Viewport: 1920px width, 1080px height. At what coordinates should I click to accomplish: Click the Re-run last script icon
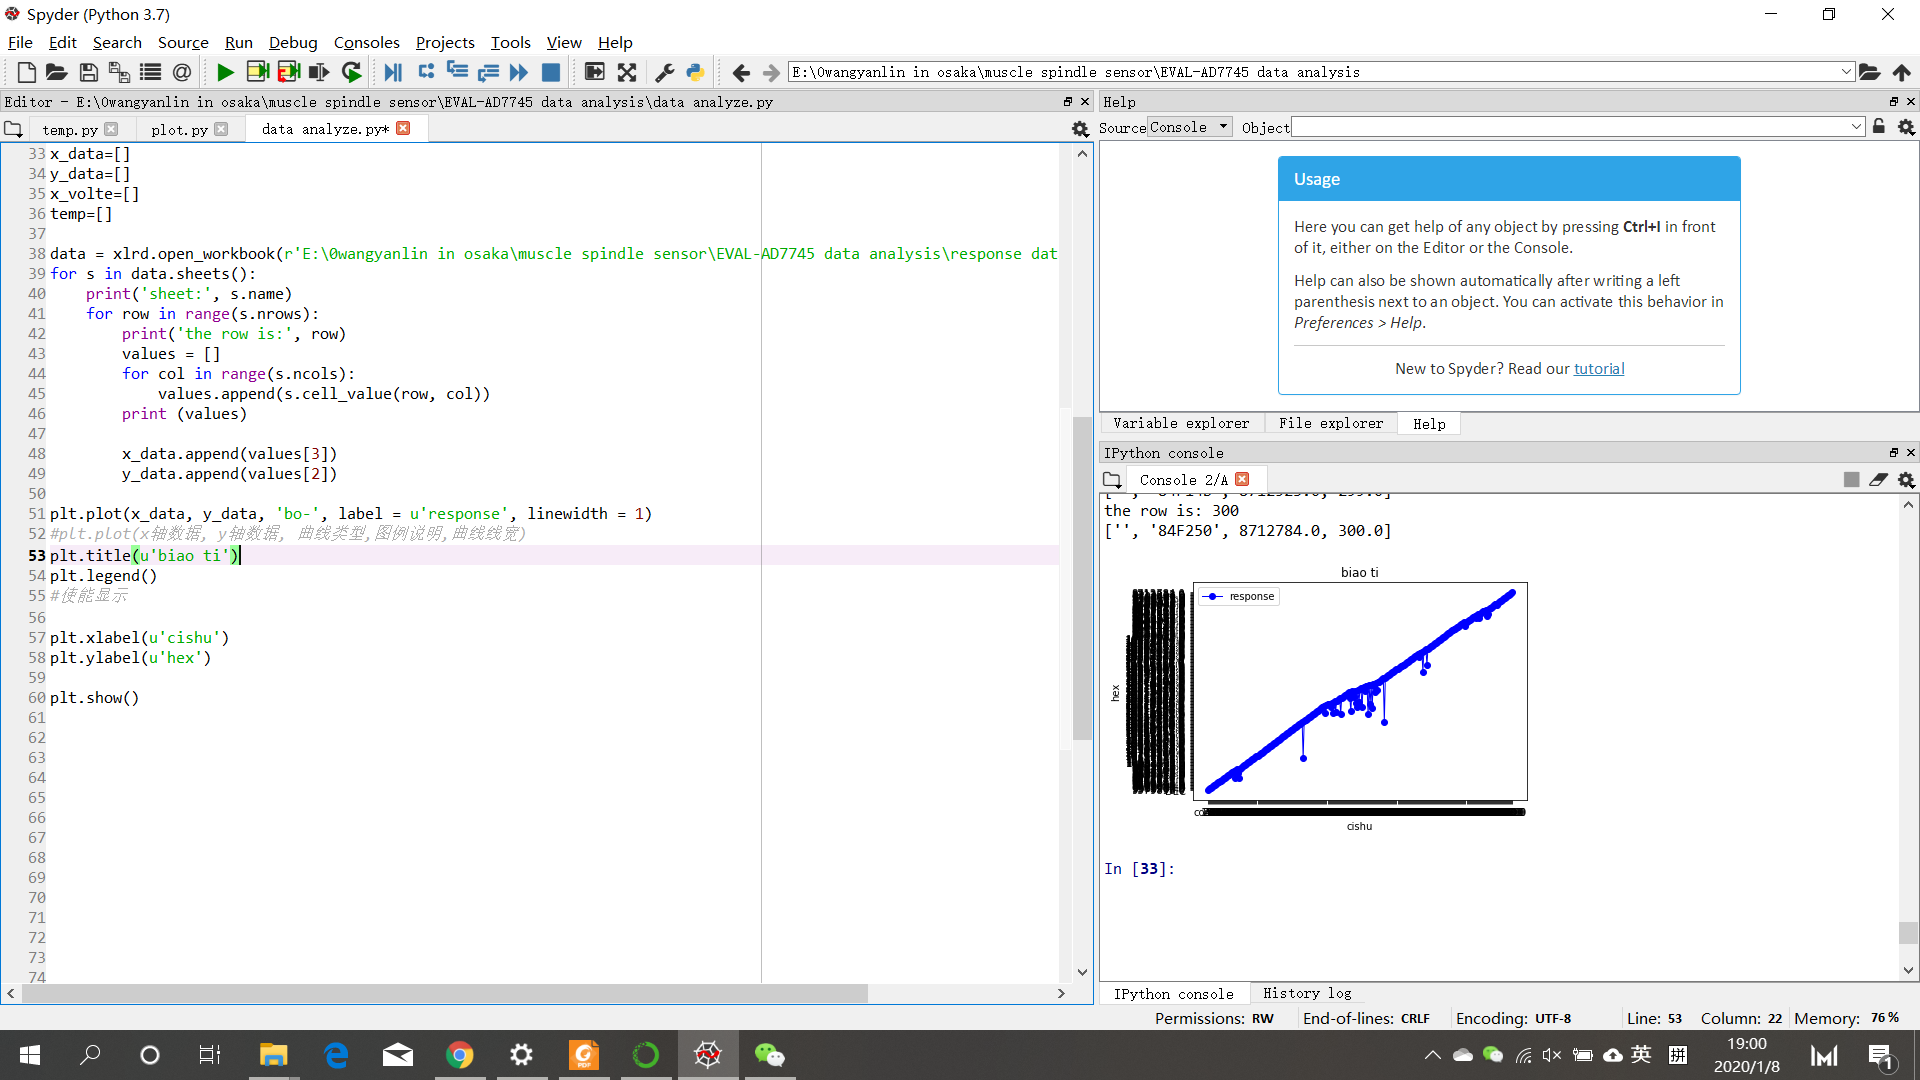pyautogui.click(x=351, y=72)
